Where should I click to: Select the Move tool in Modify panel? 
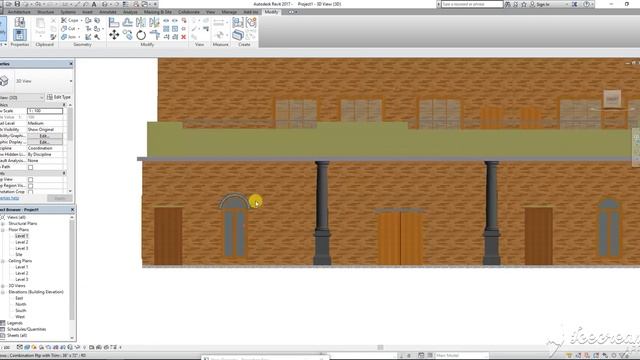click(x=114, y=35)
